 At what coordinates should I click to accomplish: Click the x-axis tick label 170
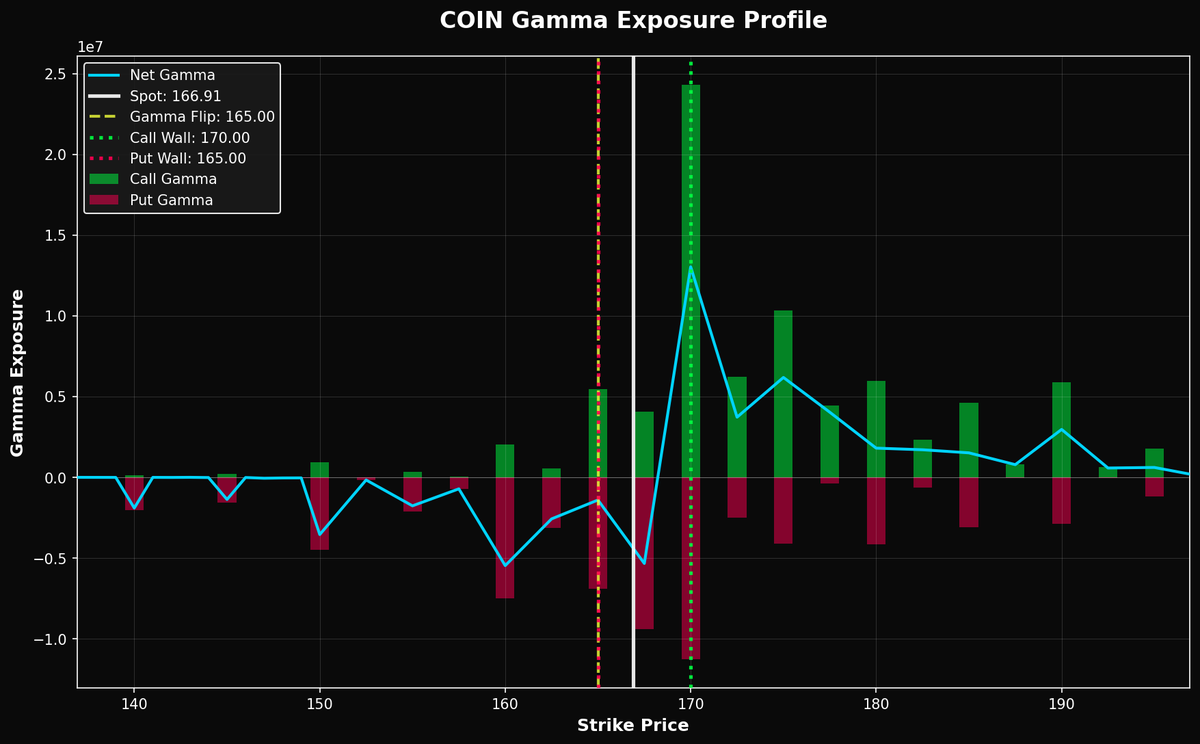pyautogui.click(x=690, y=704)
